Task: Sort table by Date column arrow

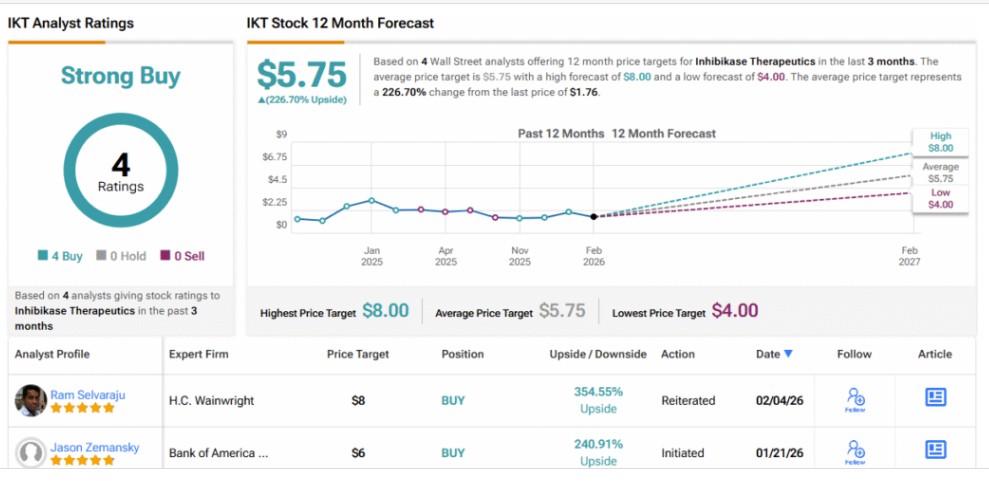Action: [788, 354]
